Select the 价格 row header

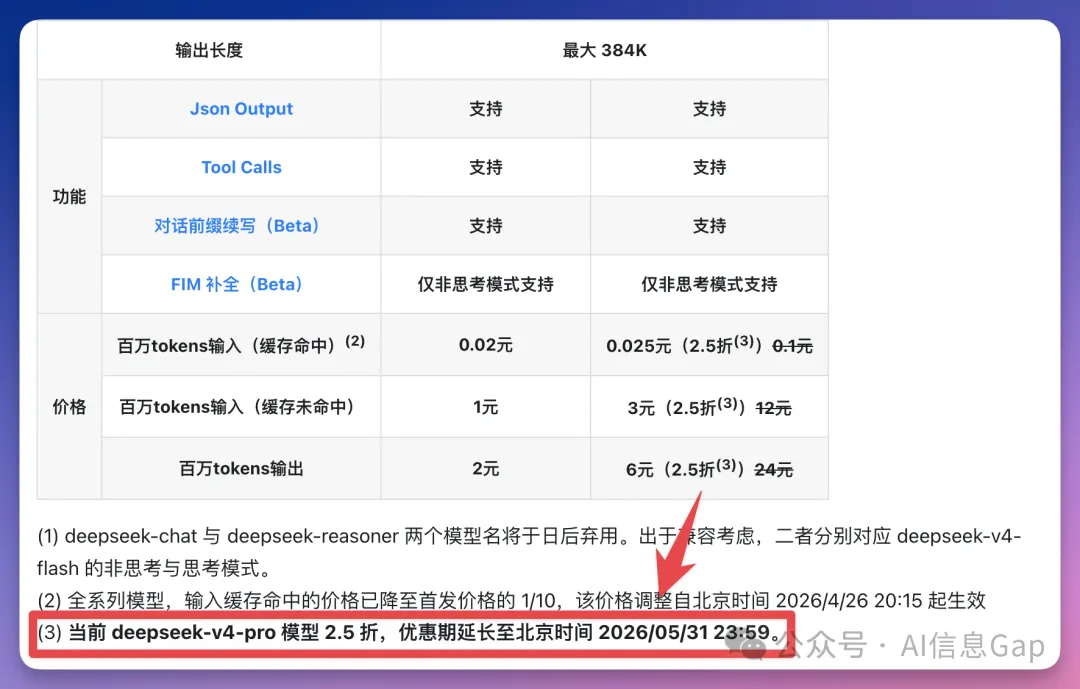[x=69, y=406]
